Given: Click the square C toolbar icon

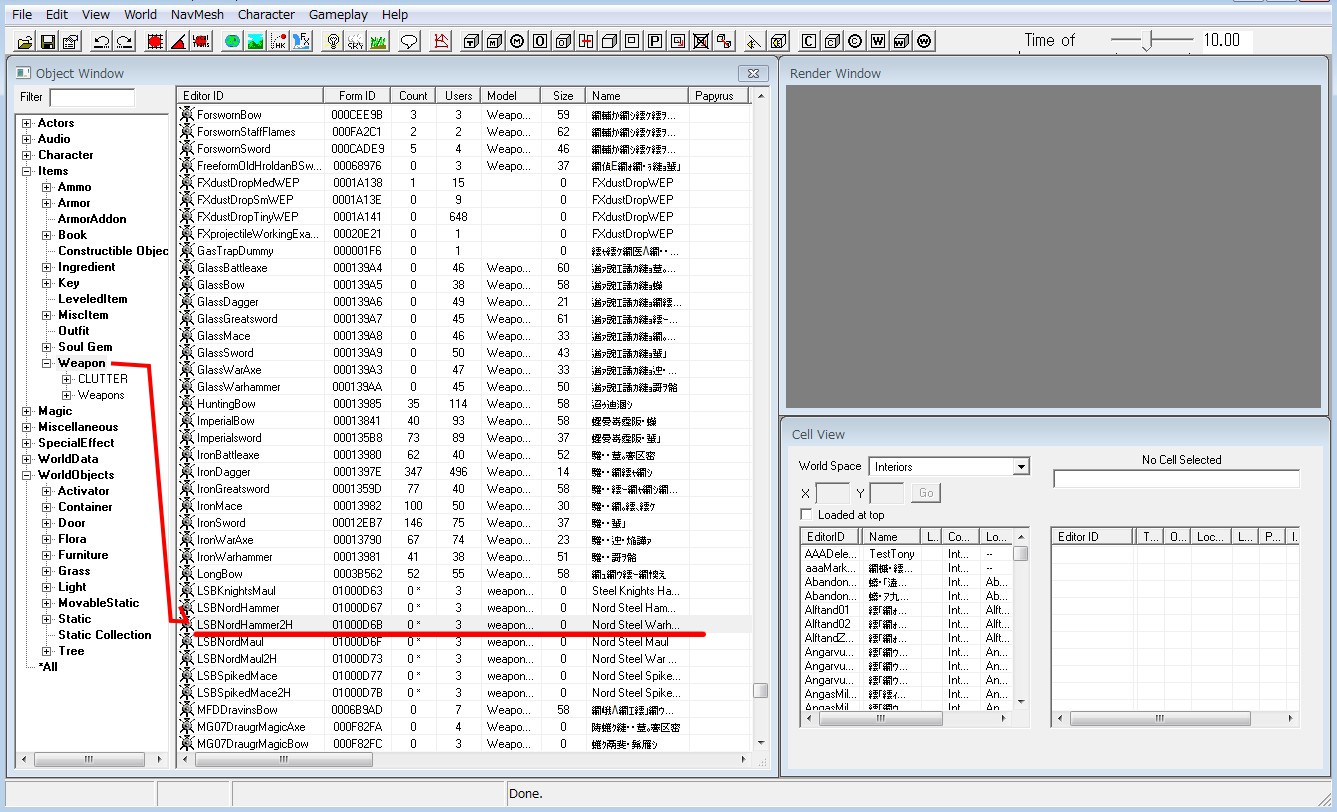Looking at the screenshot, I should 808,41.
